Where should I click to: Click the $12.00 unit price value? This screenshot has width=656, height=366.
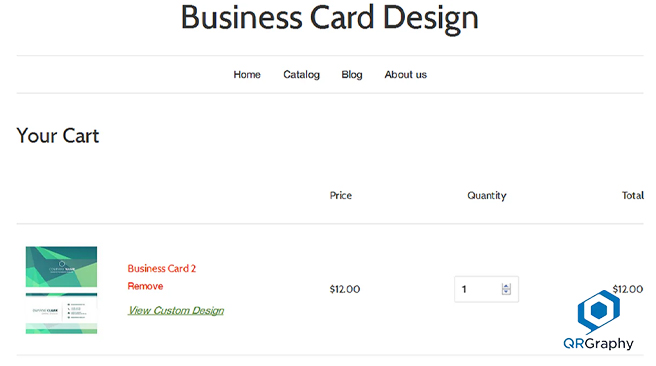click(x=345, y=289)
